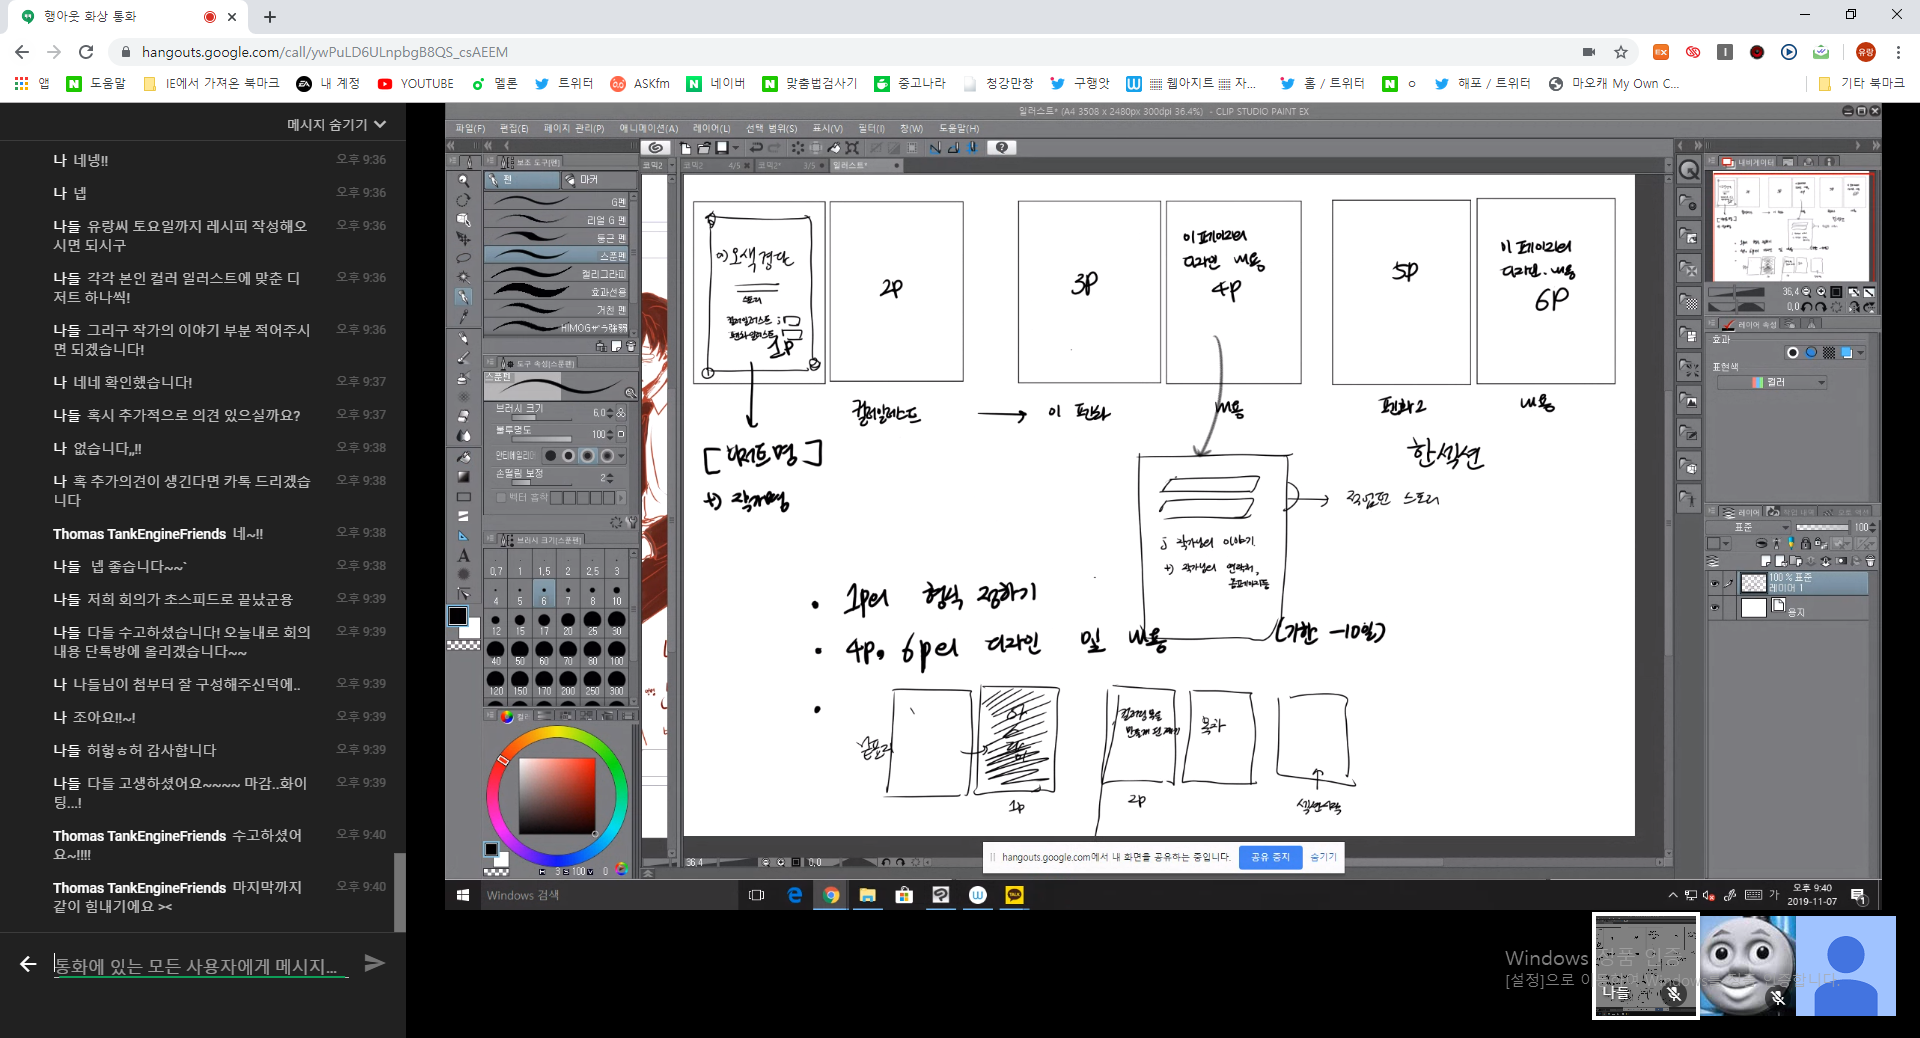Screen dimensions: 1920x1038
Task: Click the black main color swatch
Action: click(x=458, y=616)
